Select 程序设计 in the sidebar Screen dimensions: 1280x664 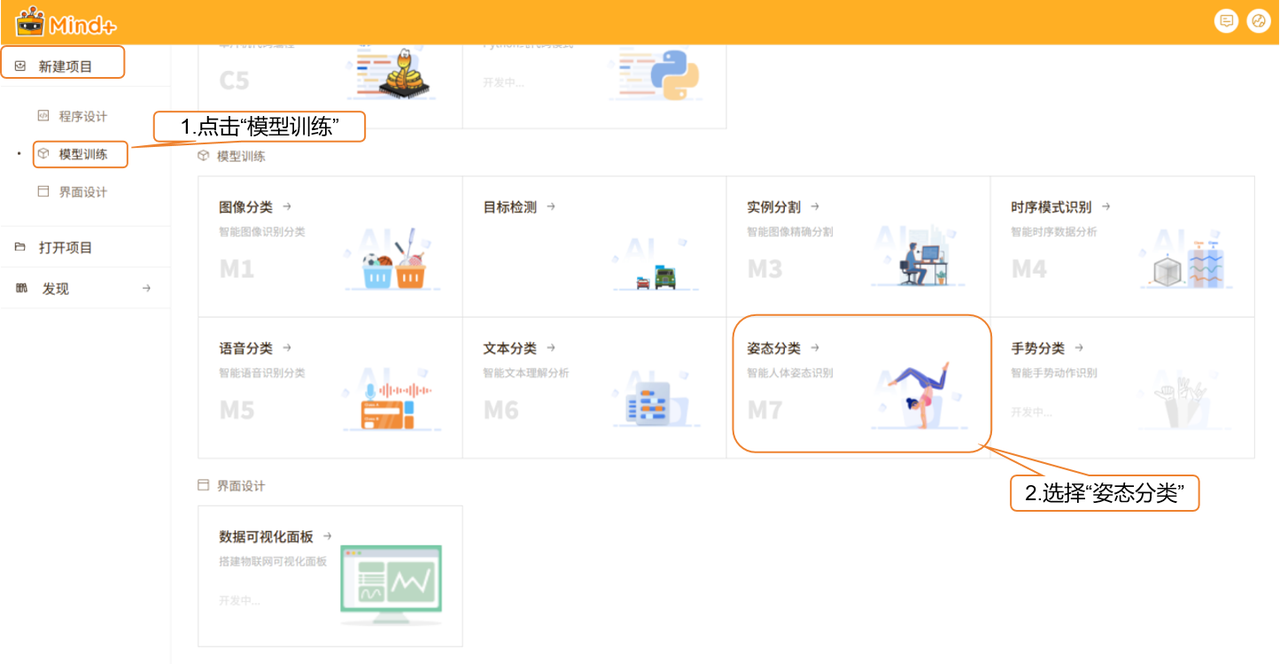point(82,116)
